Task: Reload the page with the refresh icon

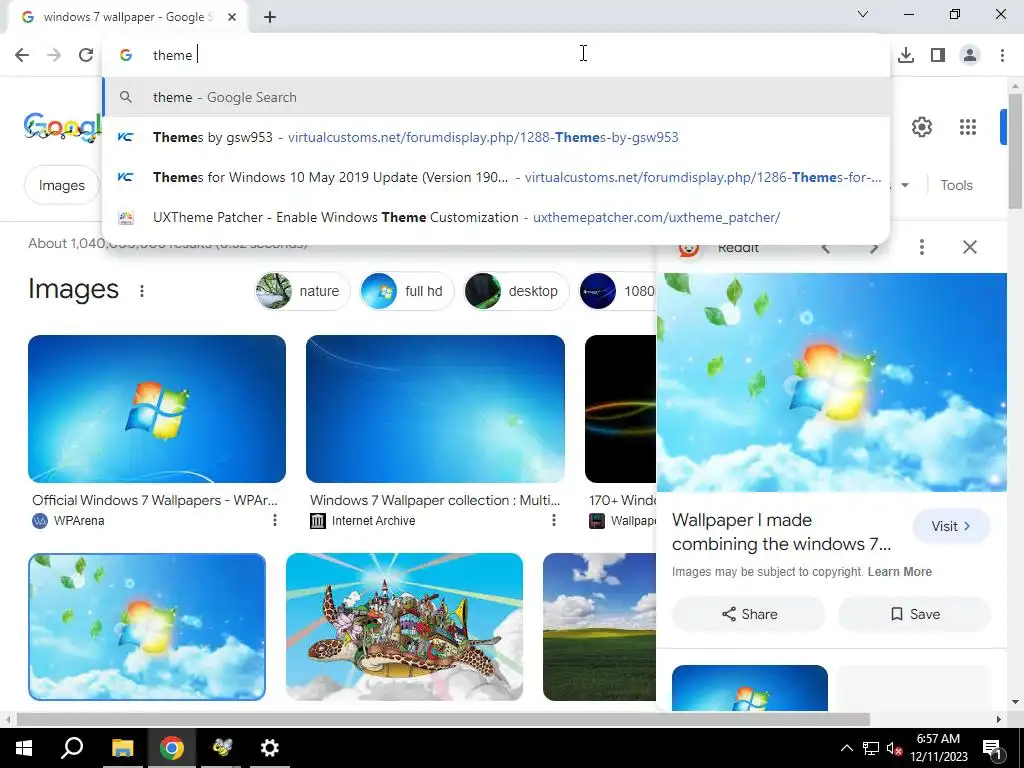Action: [86, 55]
